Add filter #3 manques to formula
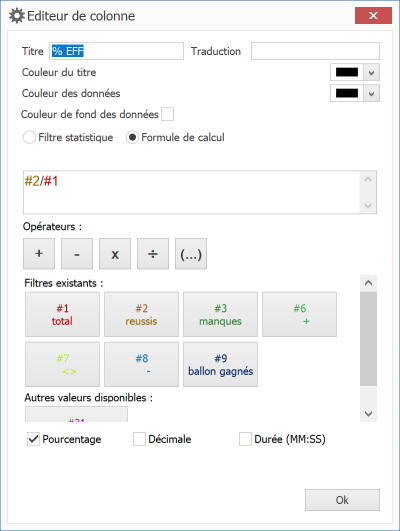This screenshot has width=400, height=531. click(x=220, y=314)
